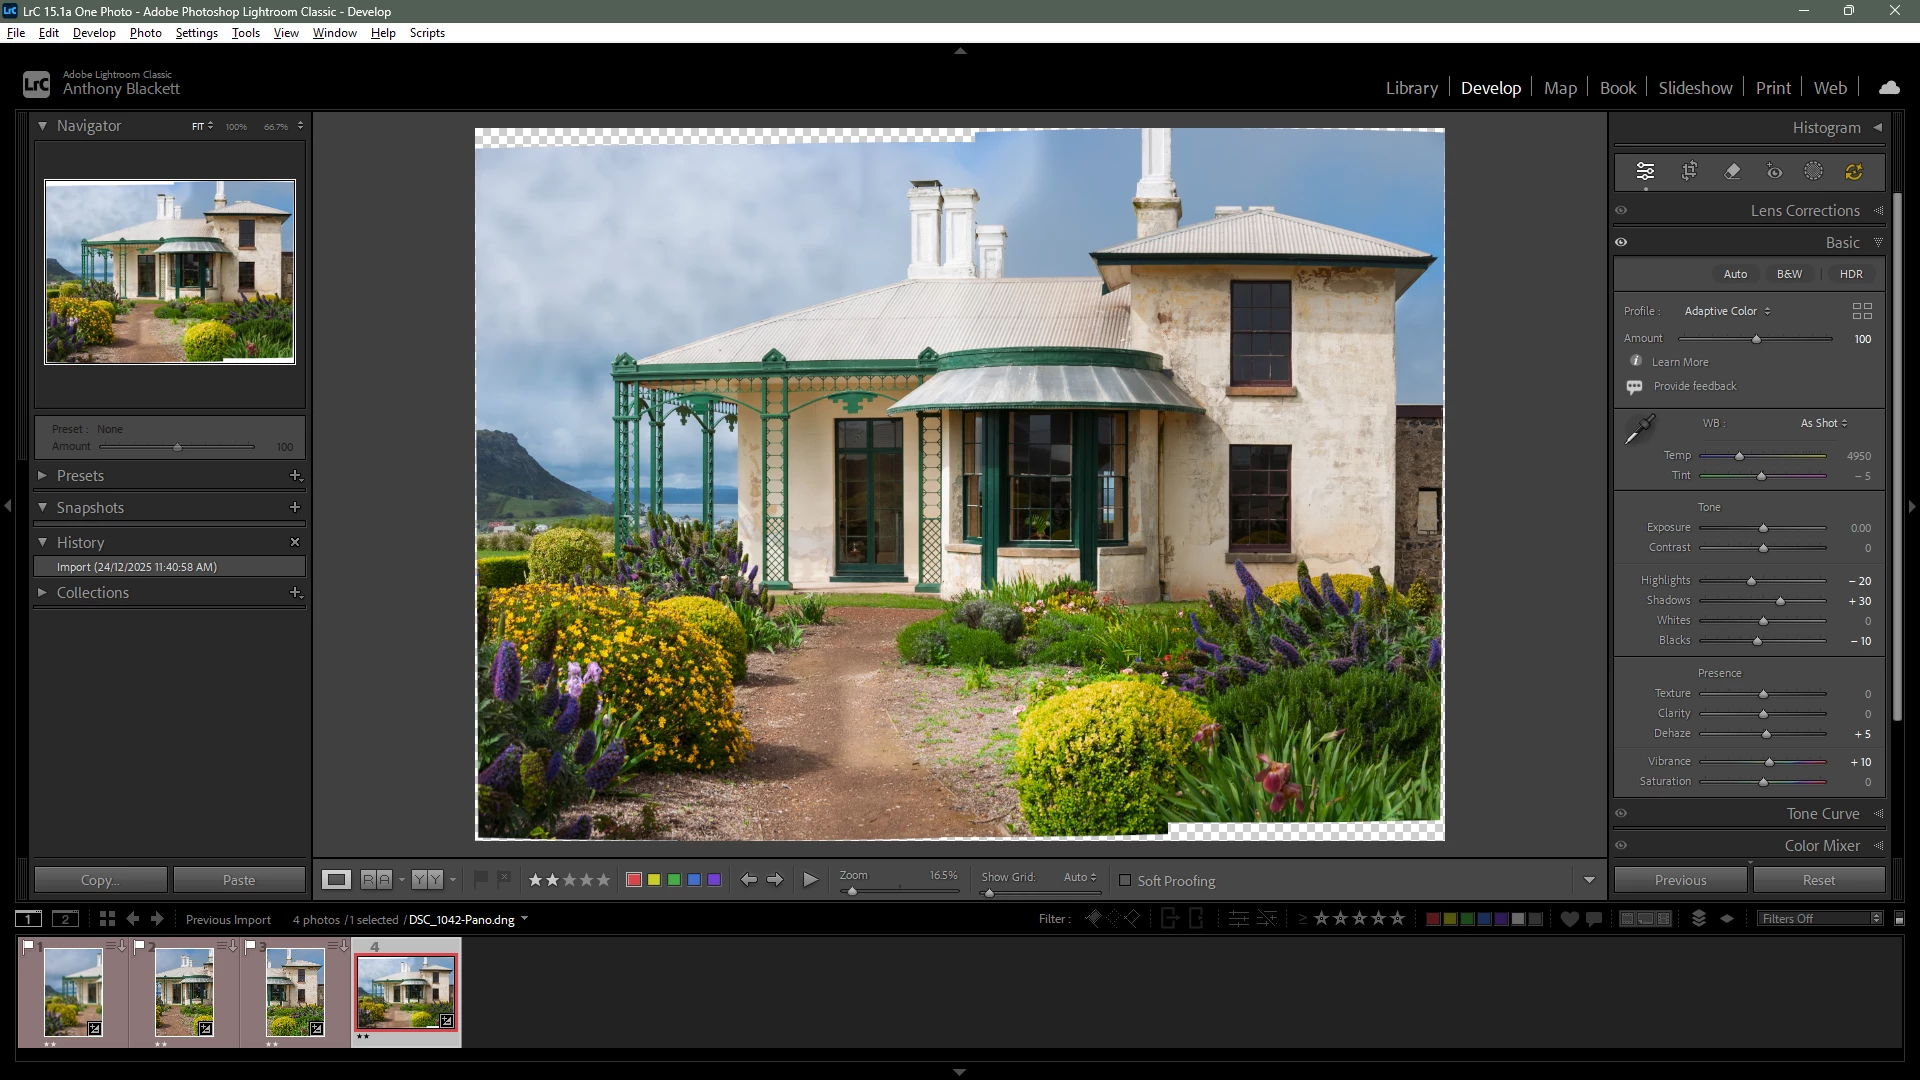This screenshot has width=1920, height=1080.
Task: Open the profile browser grid icon
Action: tap(1862, 311)
